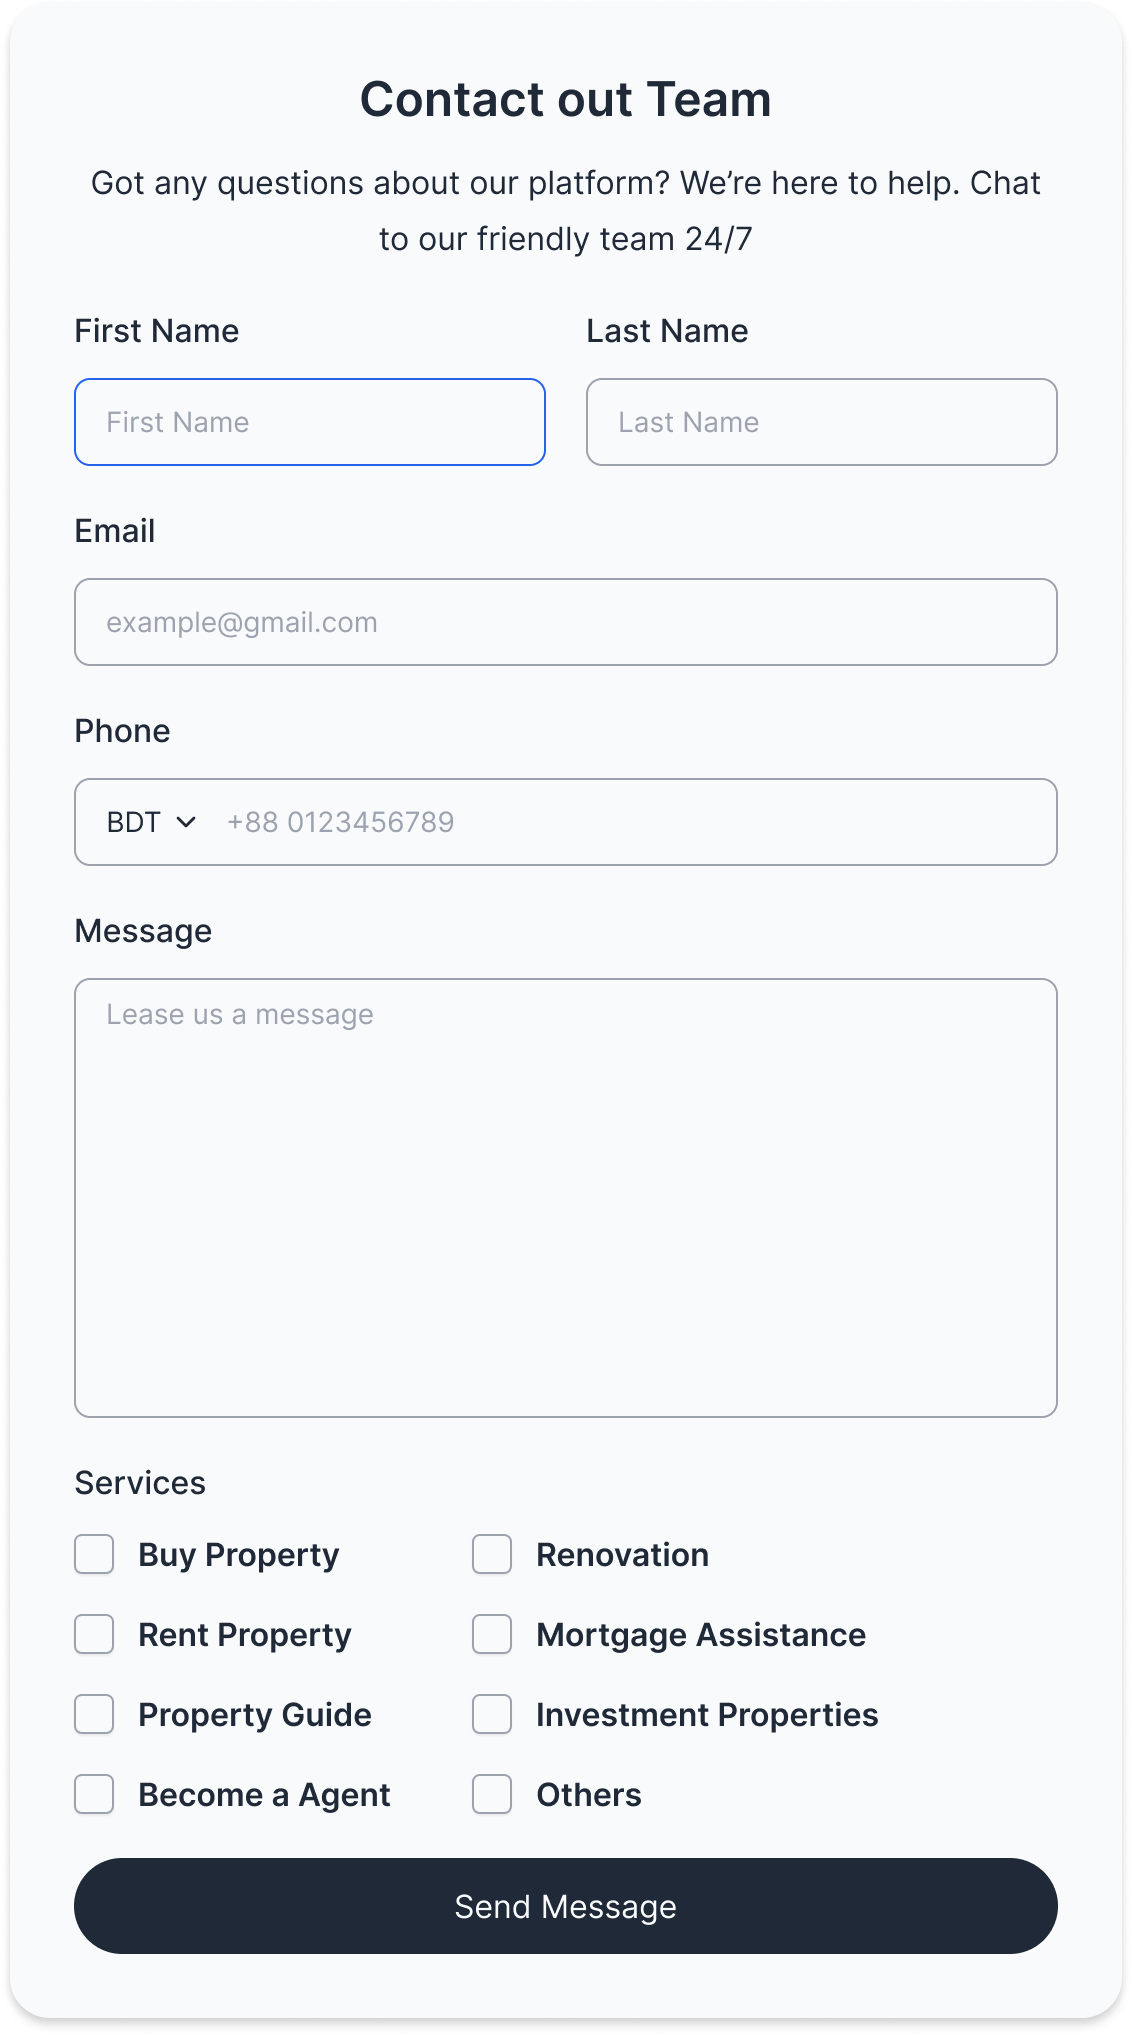Focus the Last Name text box

(x=822, y=422)
